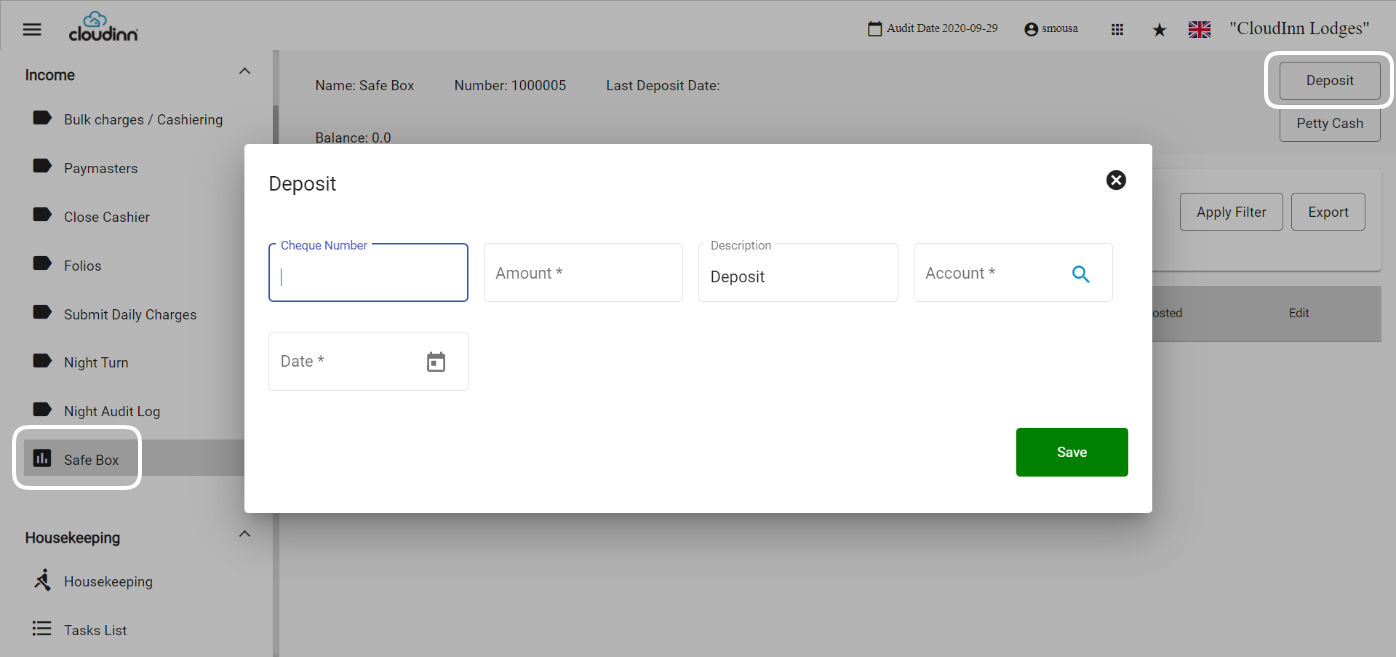Screen dimensions: 1396x657
Task: Save the deposit
Action: tap(1072, 452)
